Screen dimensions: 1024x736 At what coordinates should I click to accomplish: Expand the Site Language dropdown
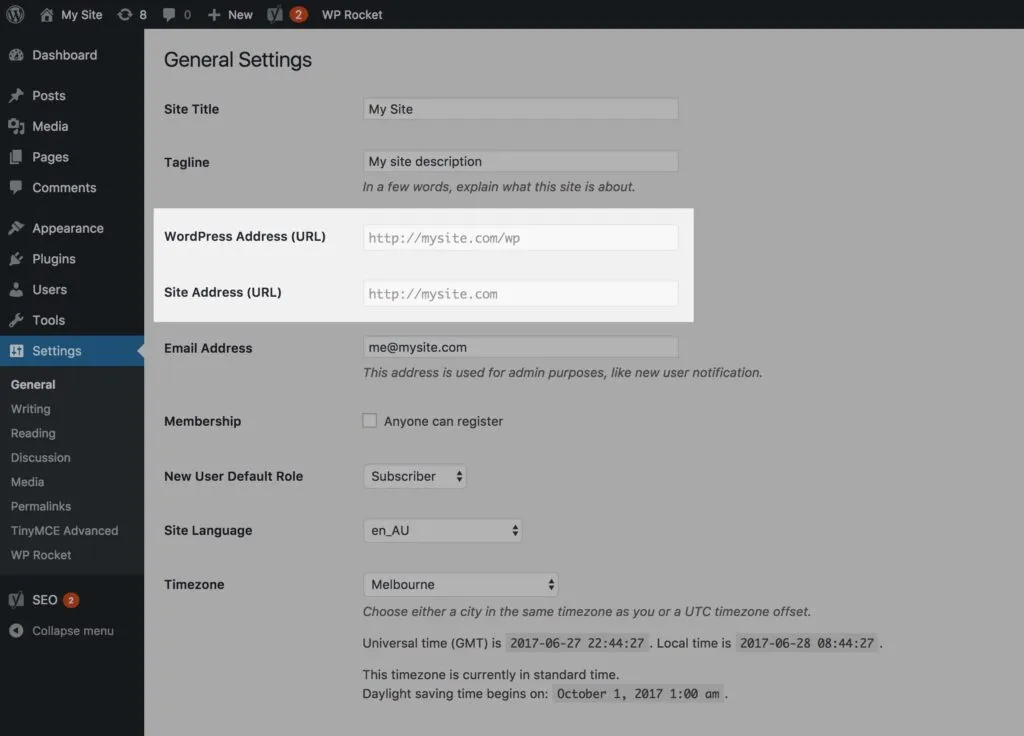tap(442, 530)
